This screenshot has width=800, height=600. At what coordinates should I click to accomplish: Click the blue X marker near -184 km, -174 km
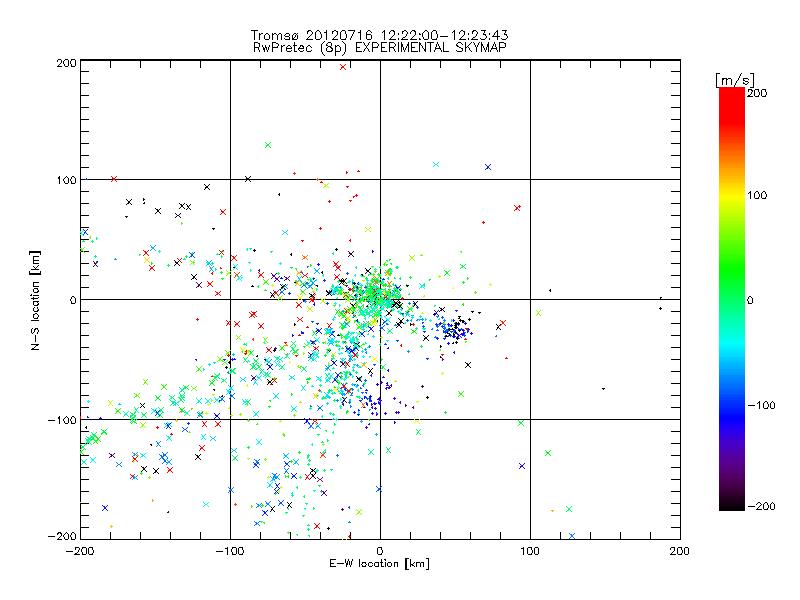105,508
